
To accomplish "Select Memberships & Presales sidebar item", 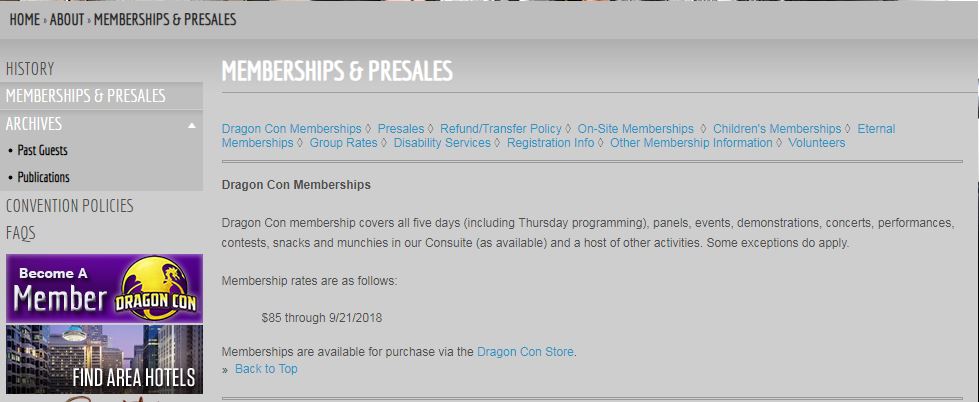I will 86,96.
